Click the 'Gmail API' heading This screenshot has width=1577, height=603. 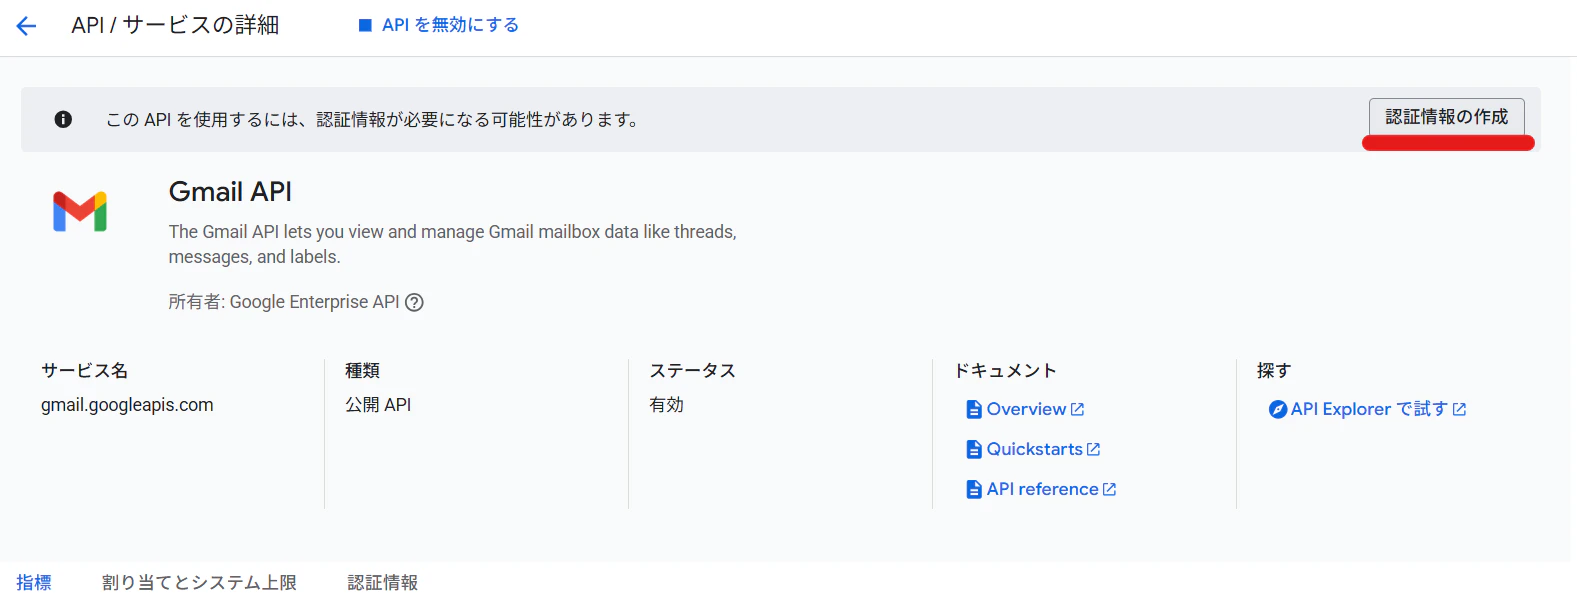click(230, 191)
